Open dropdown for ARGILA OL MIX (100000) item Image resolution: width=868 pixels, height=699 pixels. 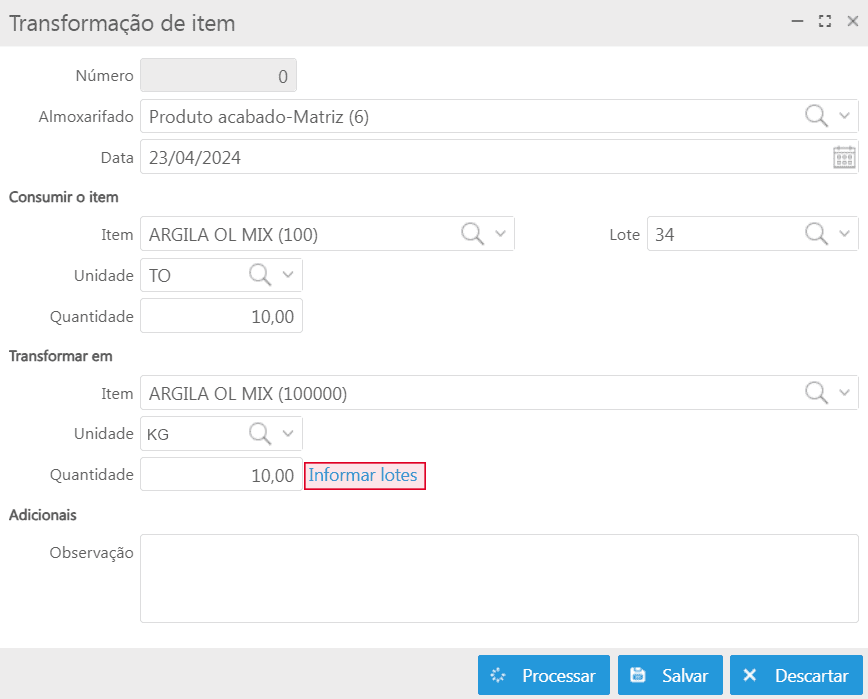coord(845,394)
